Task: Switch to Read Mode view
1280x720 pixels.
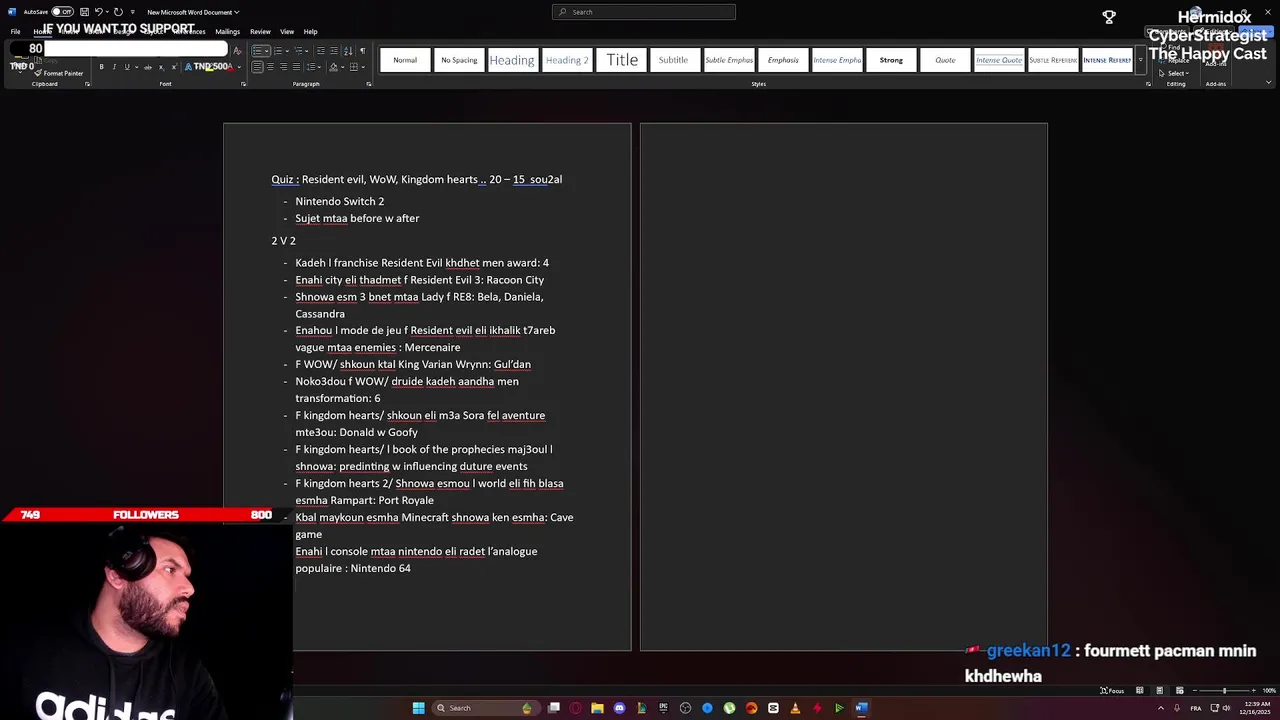Action: pyautogui.click(x=1139, y=690)
